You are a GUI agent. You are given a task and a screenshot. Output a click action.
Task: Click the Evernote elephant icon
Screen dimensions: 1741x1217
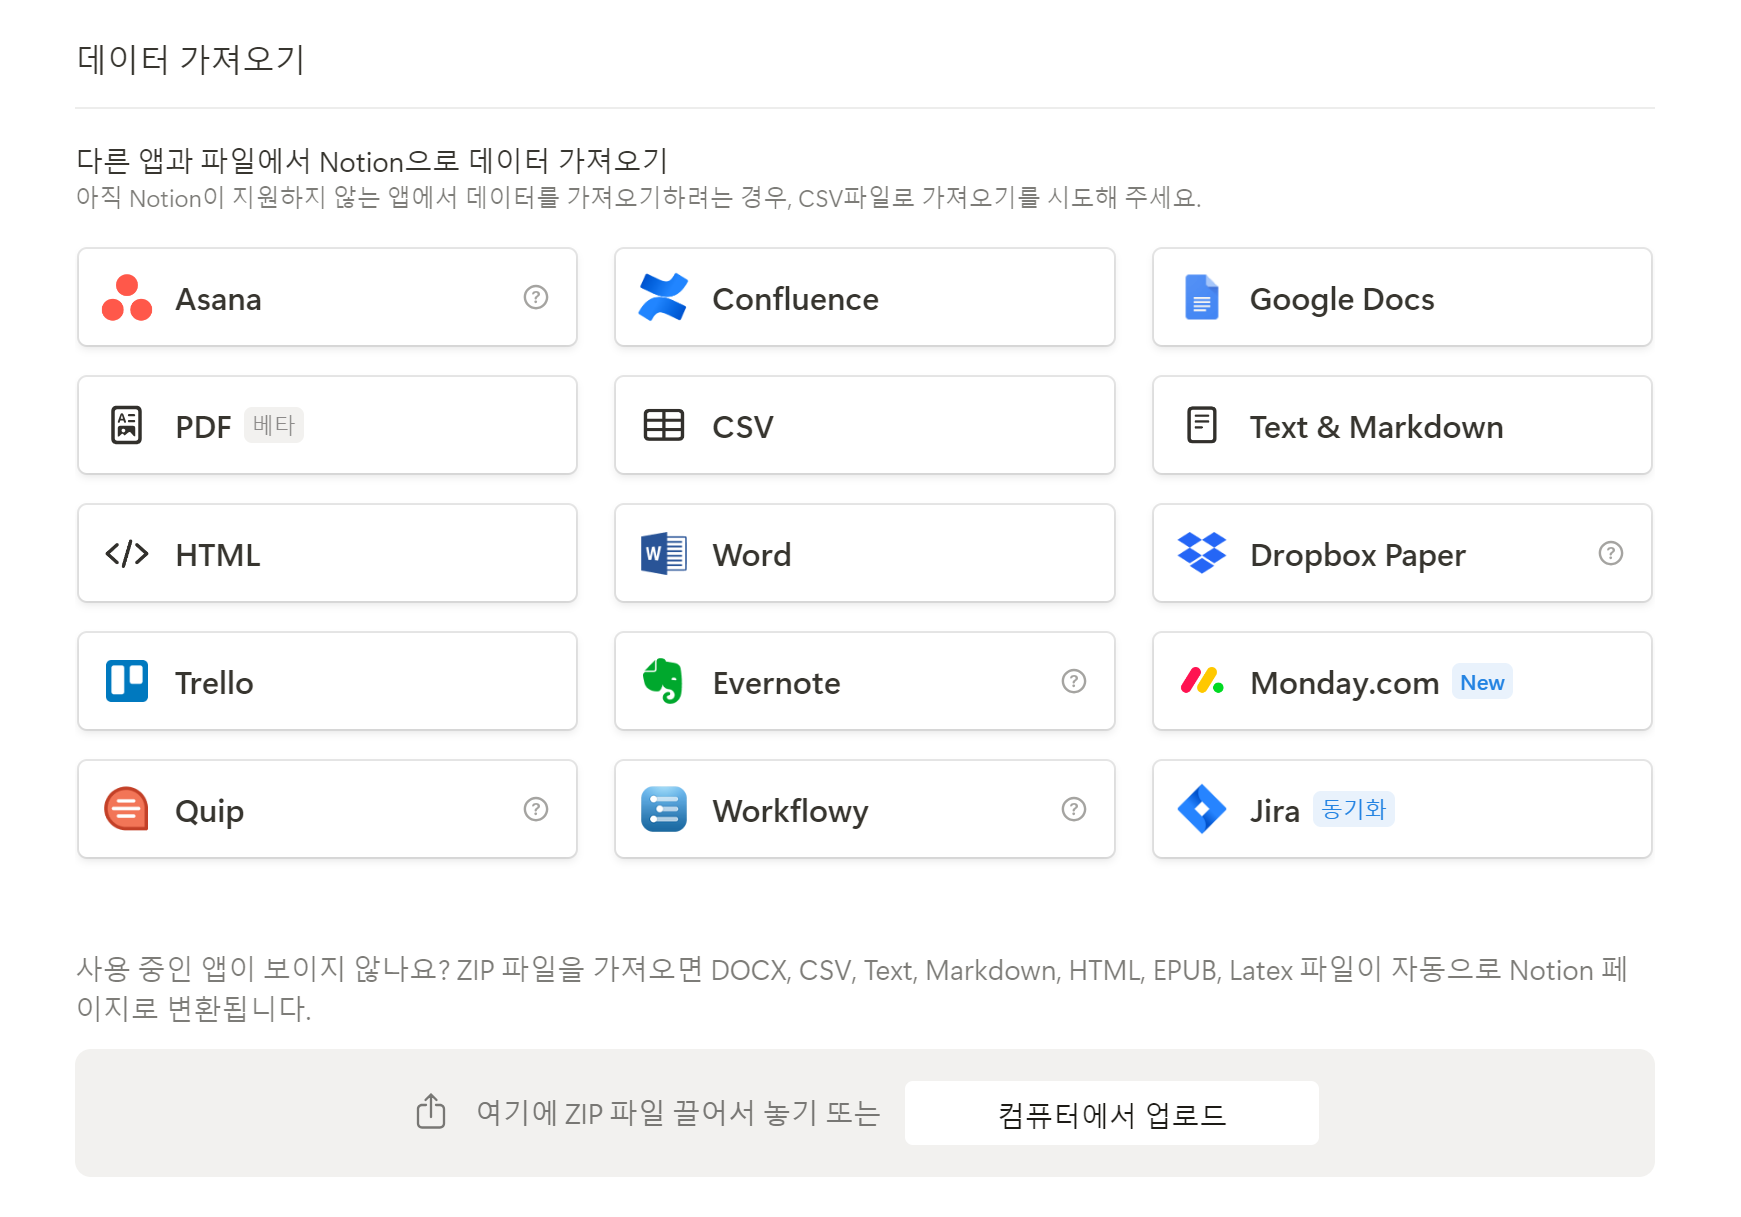click(663, 681)
